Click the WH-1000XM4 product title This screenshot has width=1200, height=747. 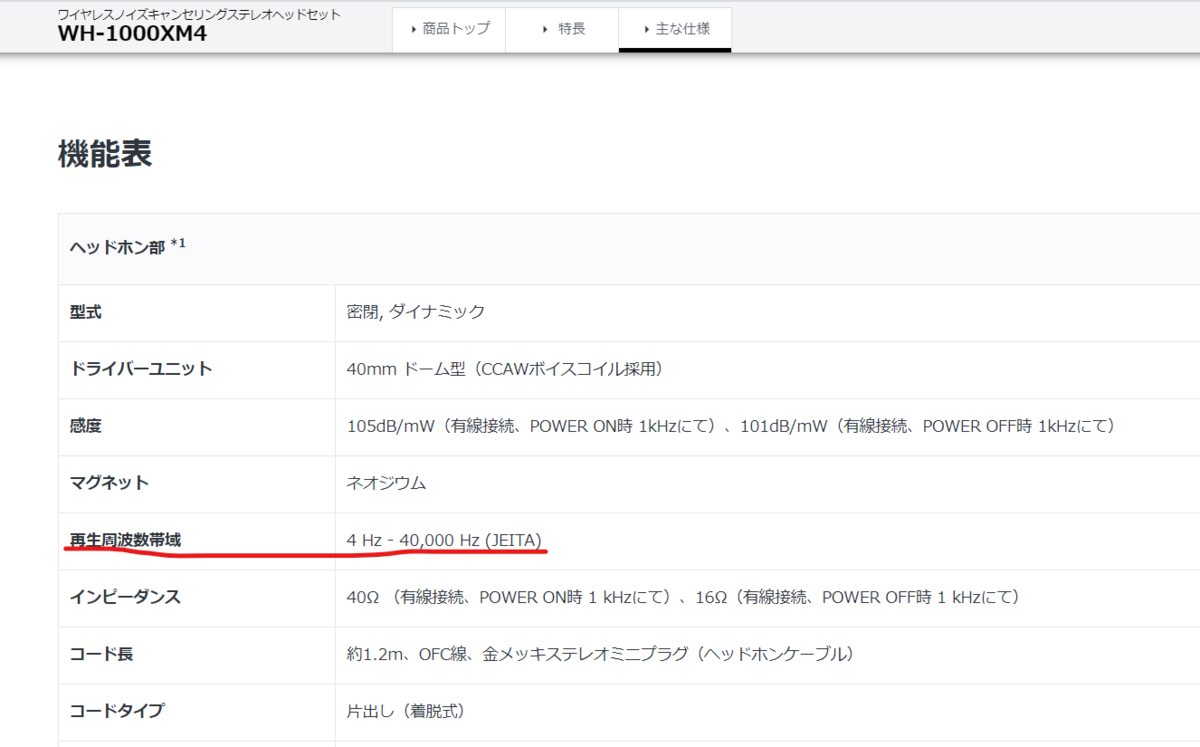tap(132, 35)
